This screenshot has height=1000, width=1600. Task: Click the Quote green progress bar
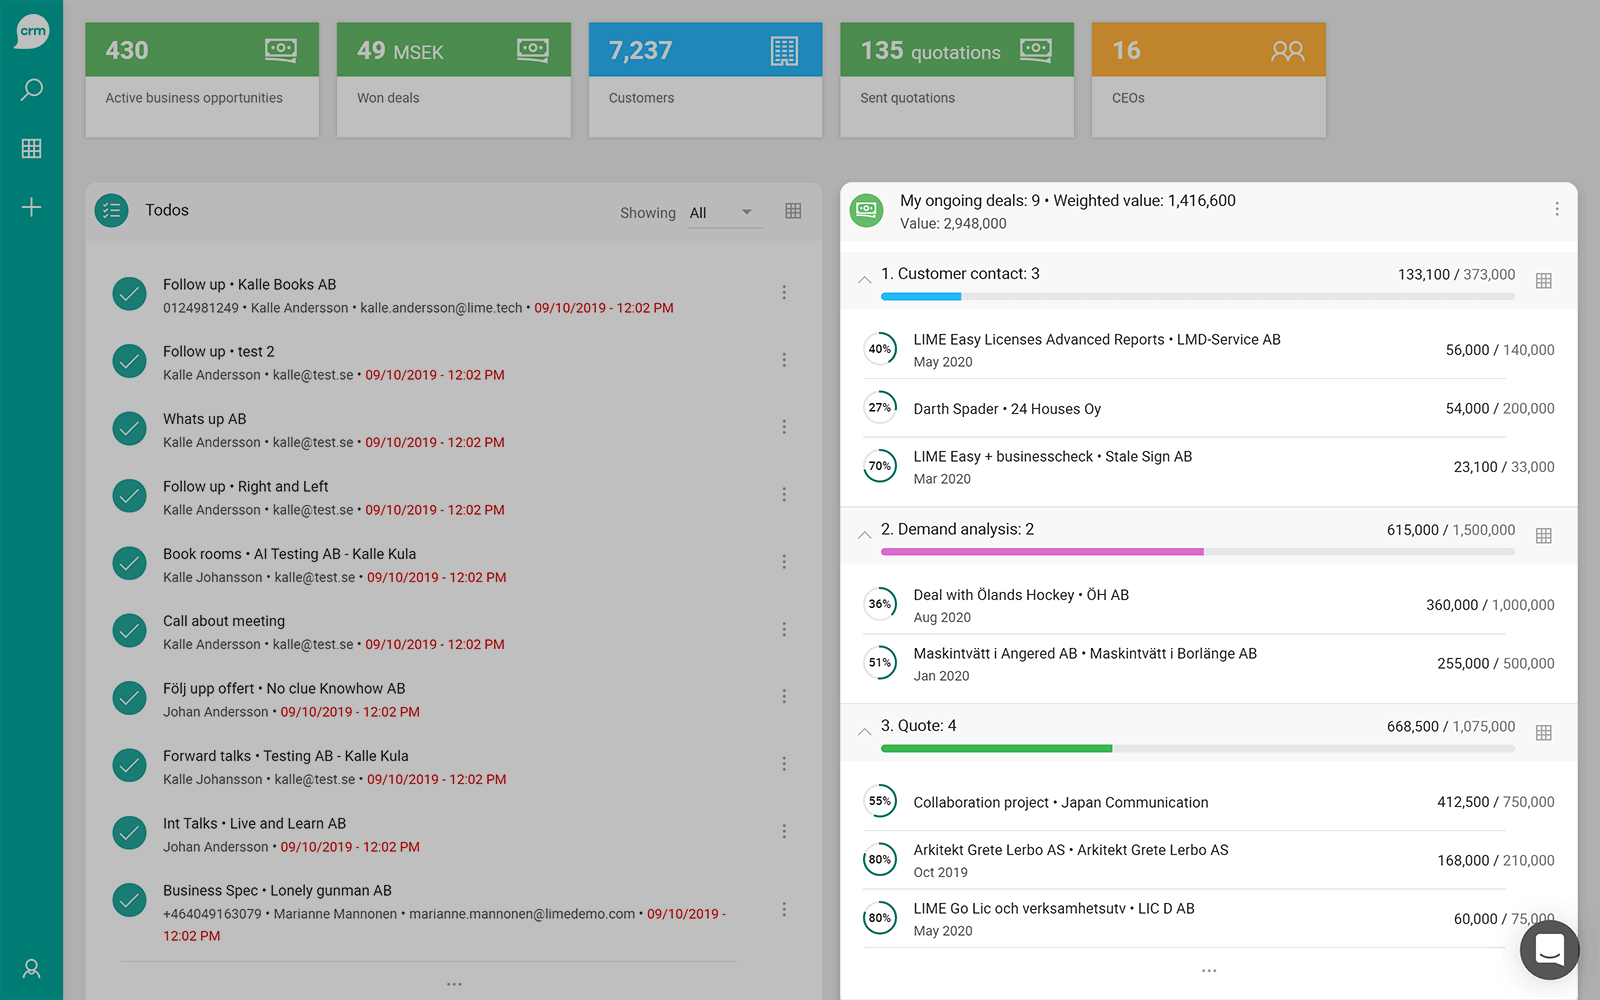996,749
